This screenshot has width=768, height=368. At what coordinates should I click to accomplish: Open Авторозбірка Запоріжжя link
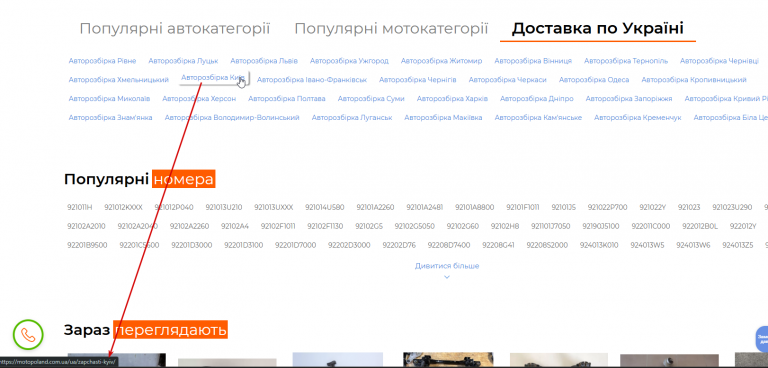[629, 98]
